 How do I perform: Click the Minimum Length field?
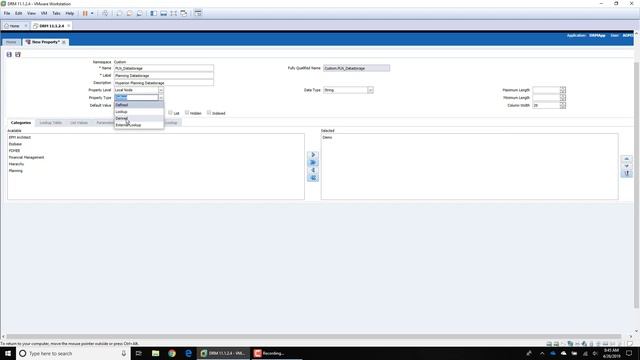[x=546, y=98]
